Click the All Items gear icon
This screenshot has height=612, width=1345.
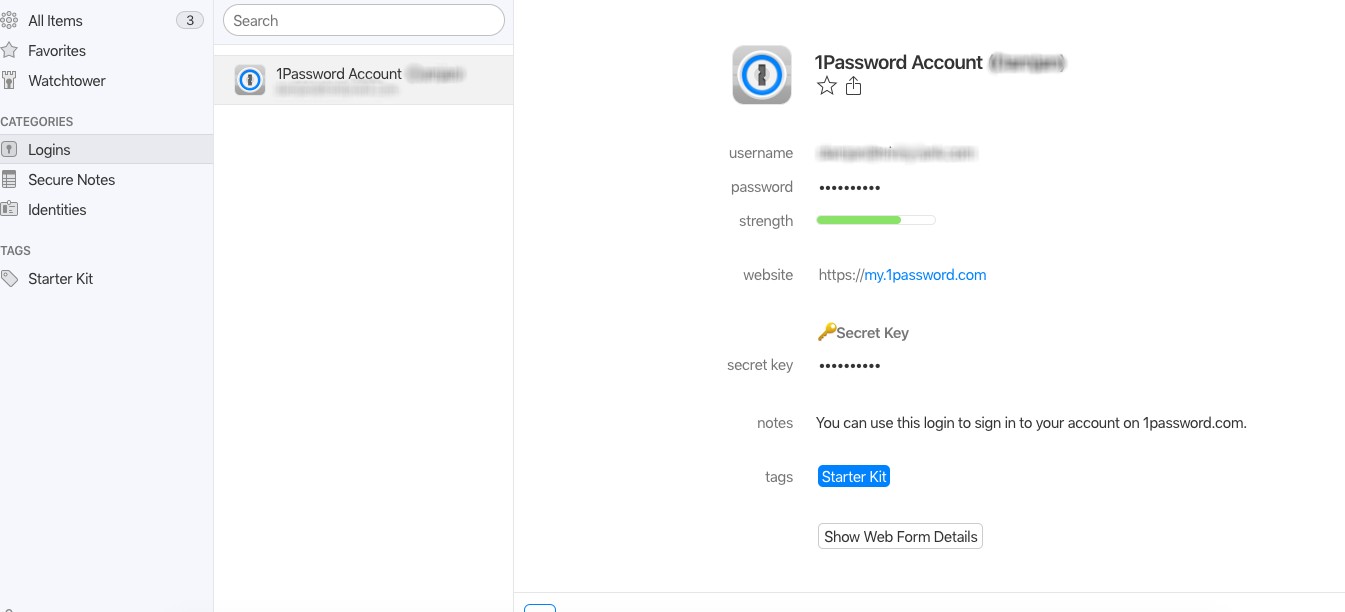point(9,20)
